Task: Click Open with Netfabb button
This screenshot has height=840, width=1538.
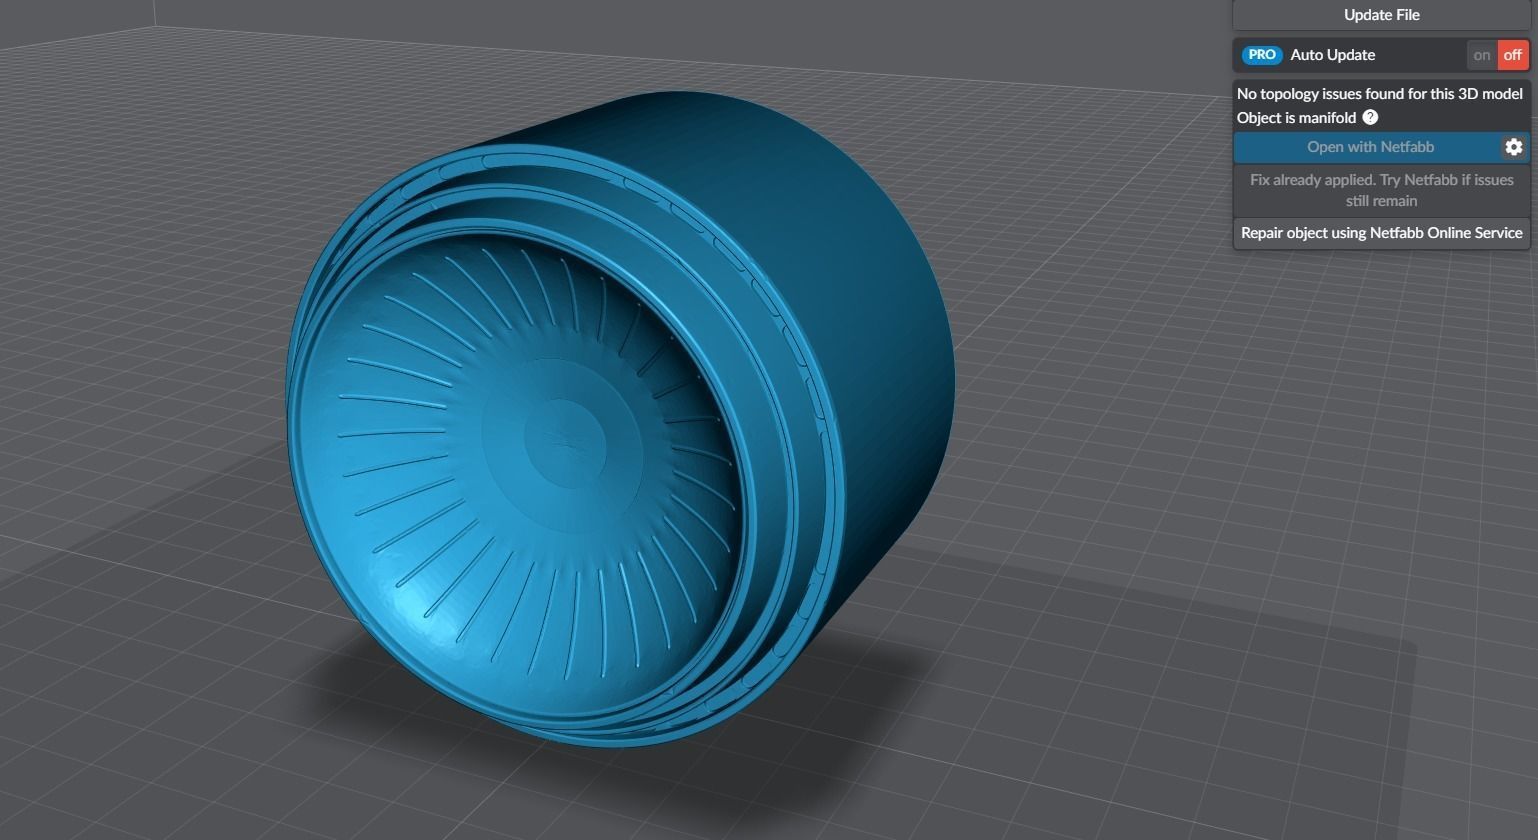Action: pyautogui.click(x=1369, y=147)
